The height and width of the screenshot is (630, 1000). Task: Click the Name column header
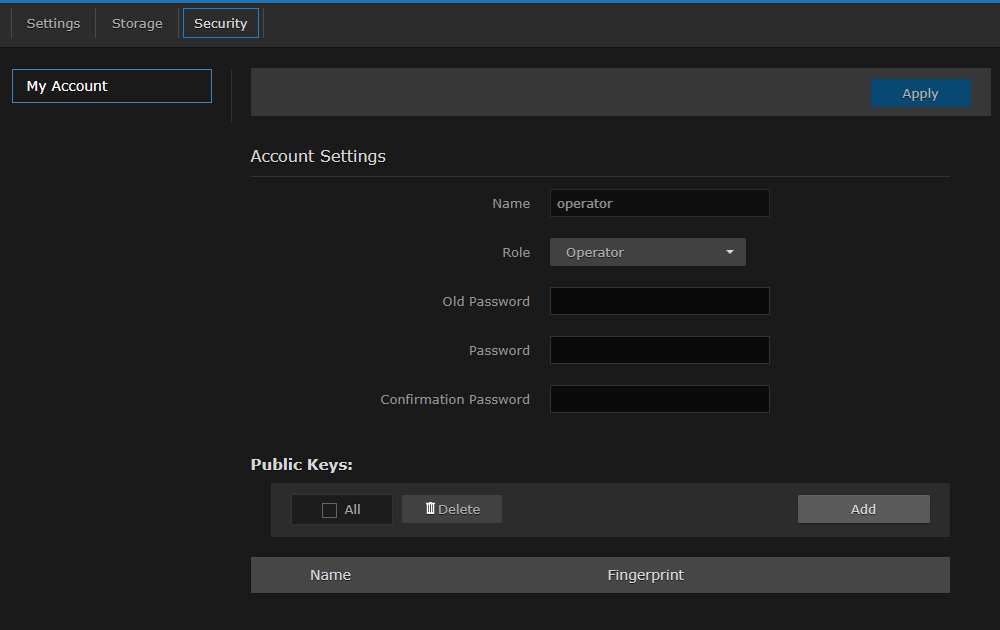coord(330,575)
